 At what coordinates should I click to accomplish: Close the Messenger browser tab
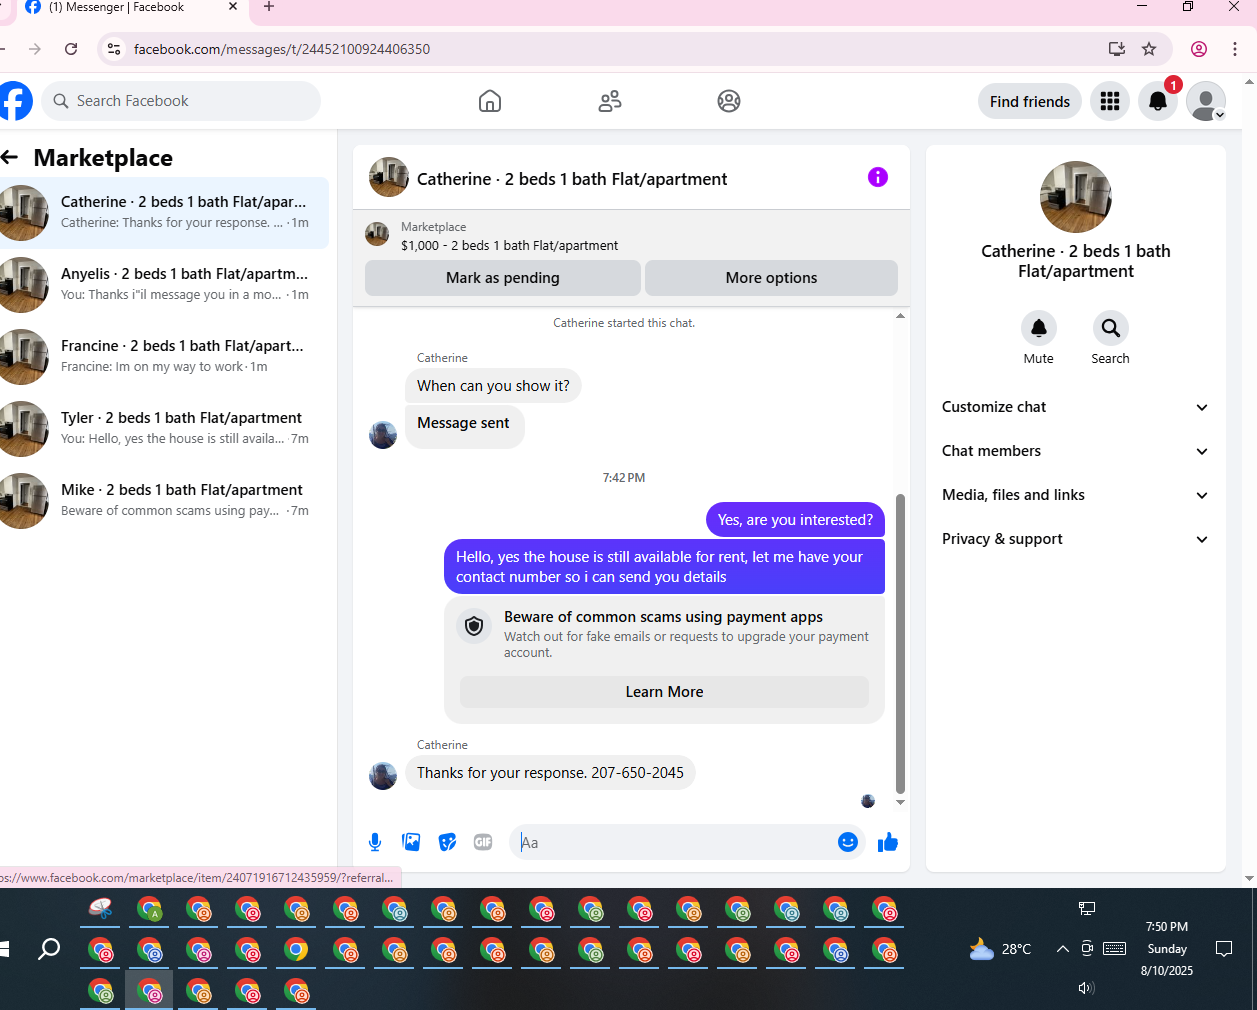(x=233, y=7)
